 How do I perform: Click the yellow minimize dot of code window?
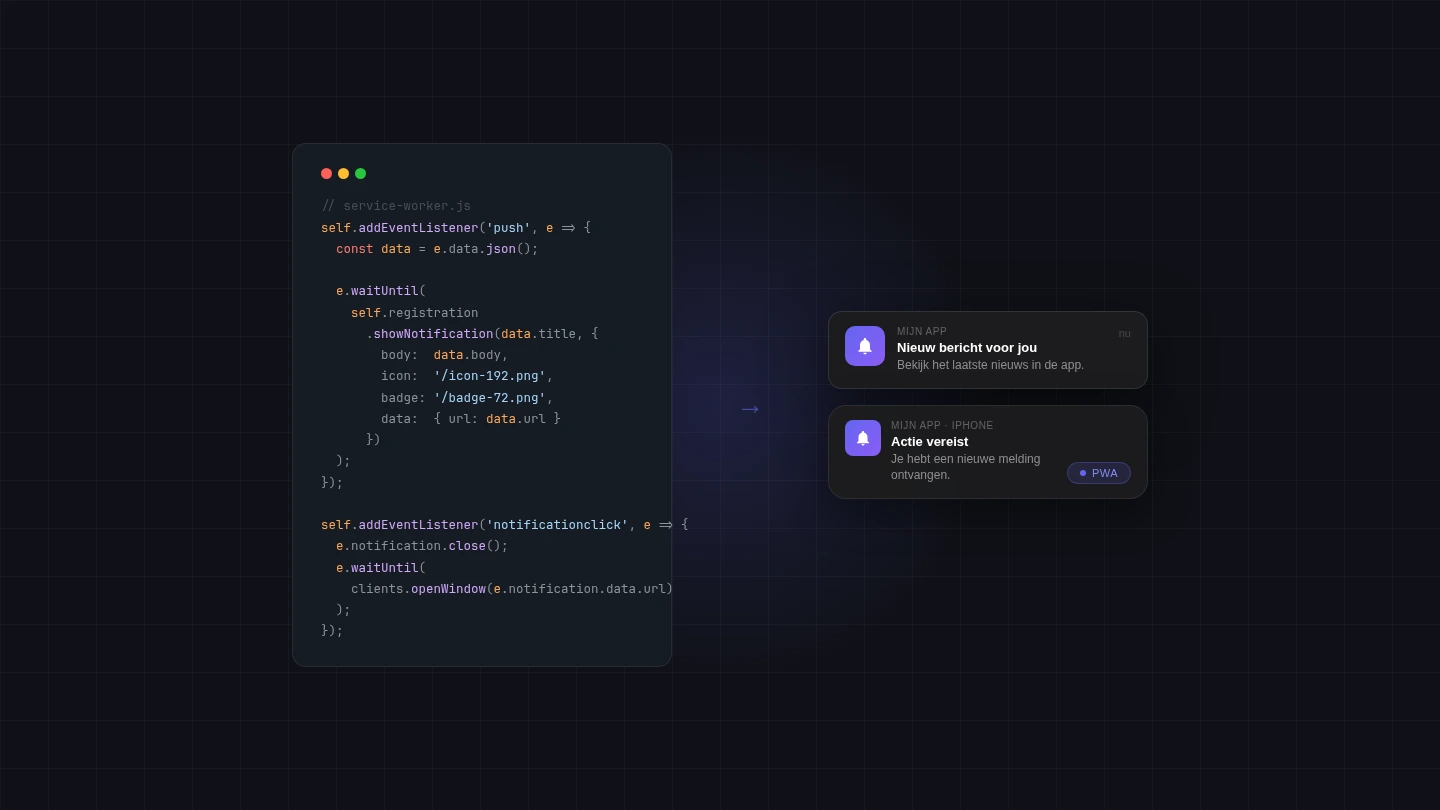(343, 173)
